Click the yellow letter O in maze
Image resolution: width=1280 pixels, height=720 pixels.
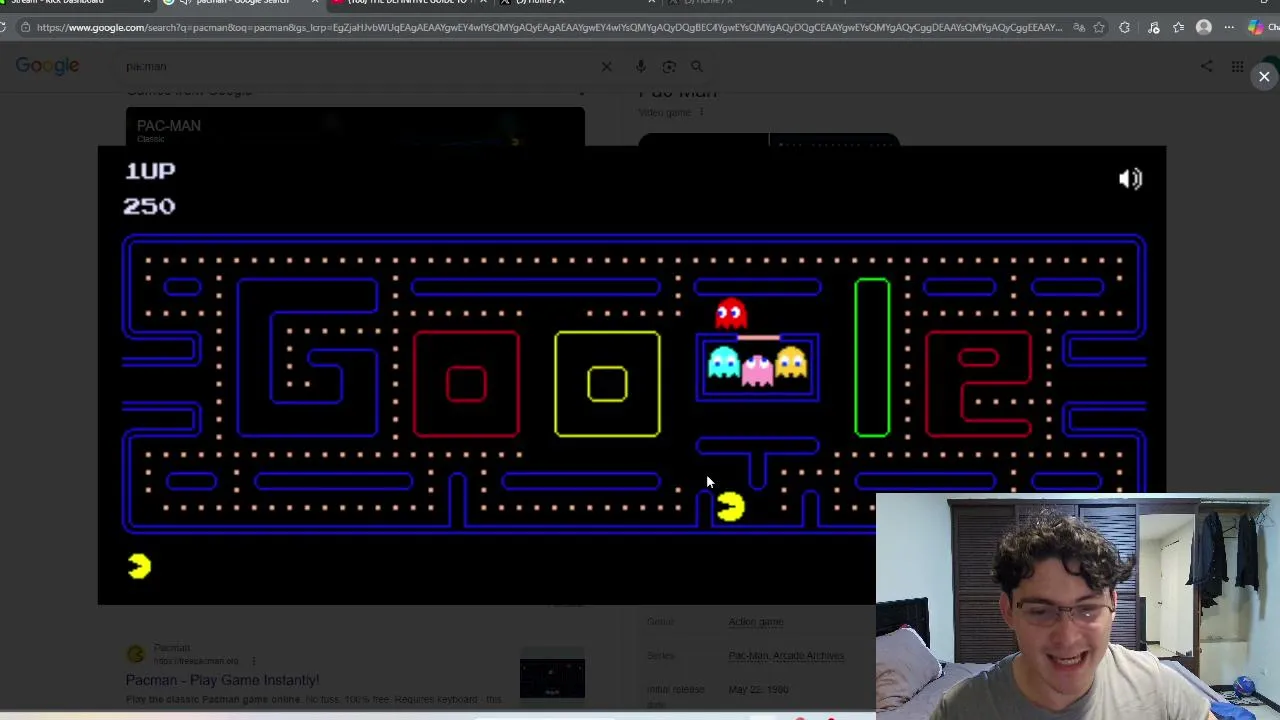[x=607, y=384]
